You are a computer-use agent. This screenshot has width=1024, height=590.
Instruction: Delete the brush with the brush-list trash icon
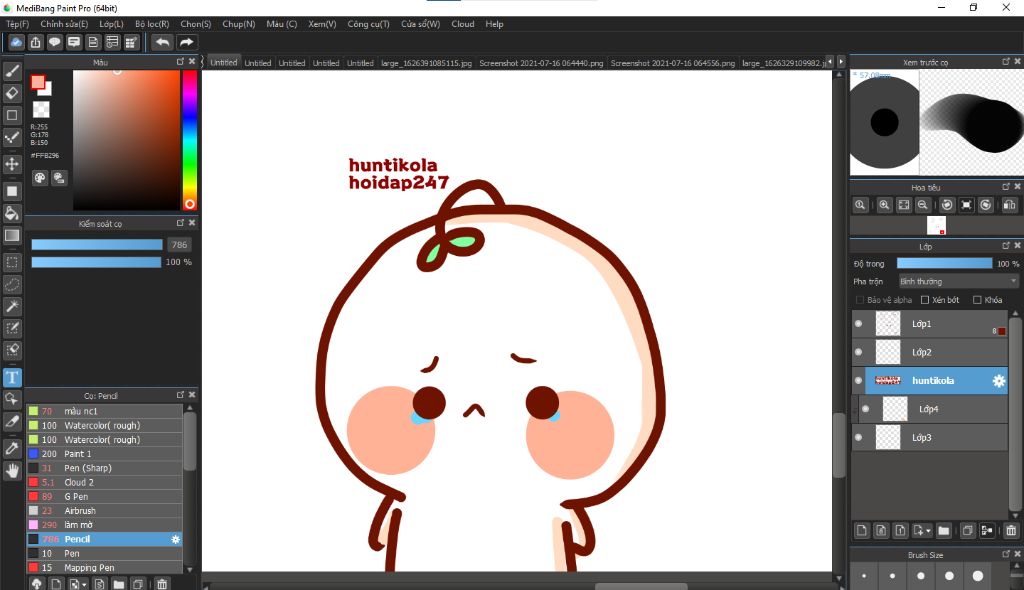[x=162, y=584]
